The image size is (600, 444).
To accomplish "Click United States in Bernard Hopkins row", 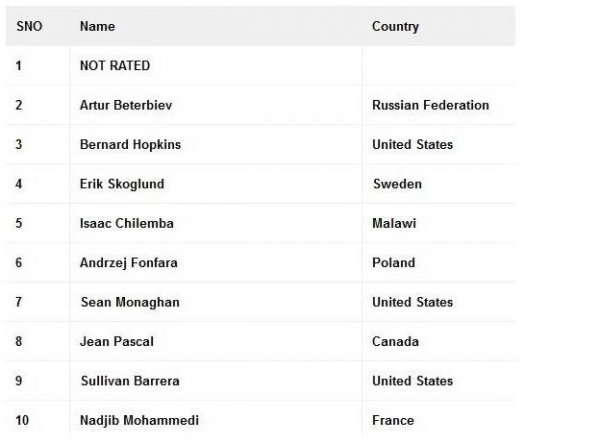I will point(412,144).
